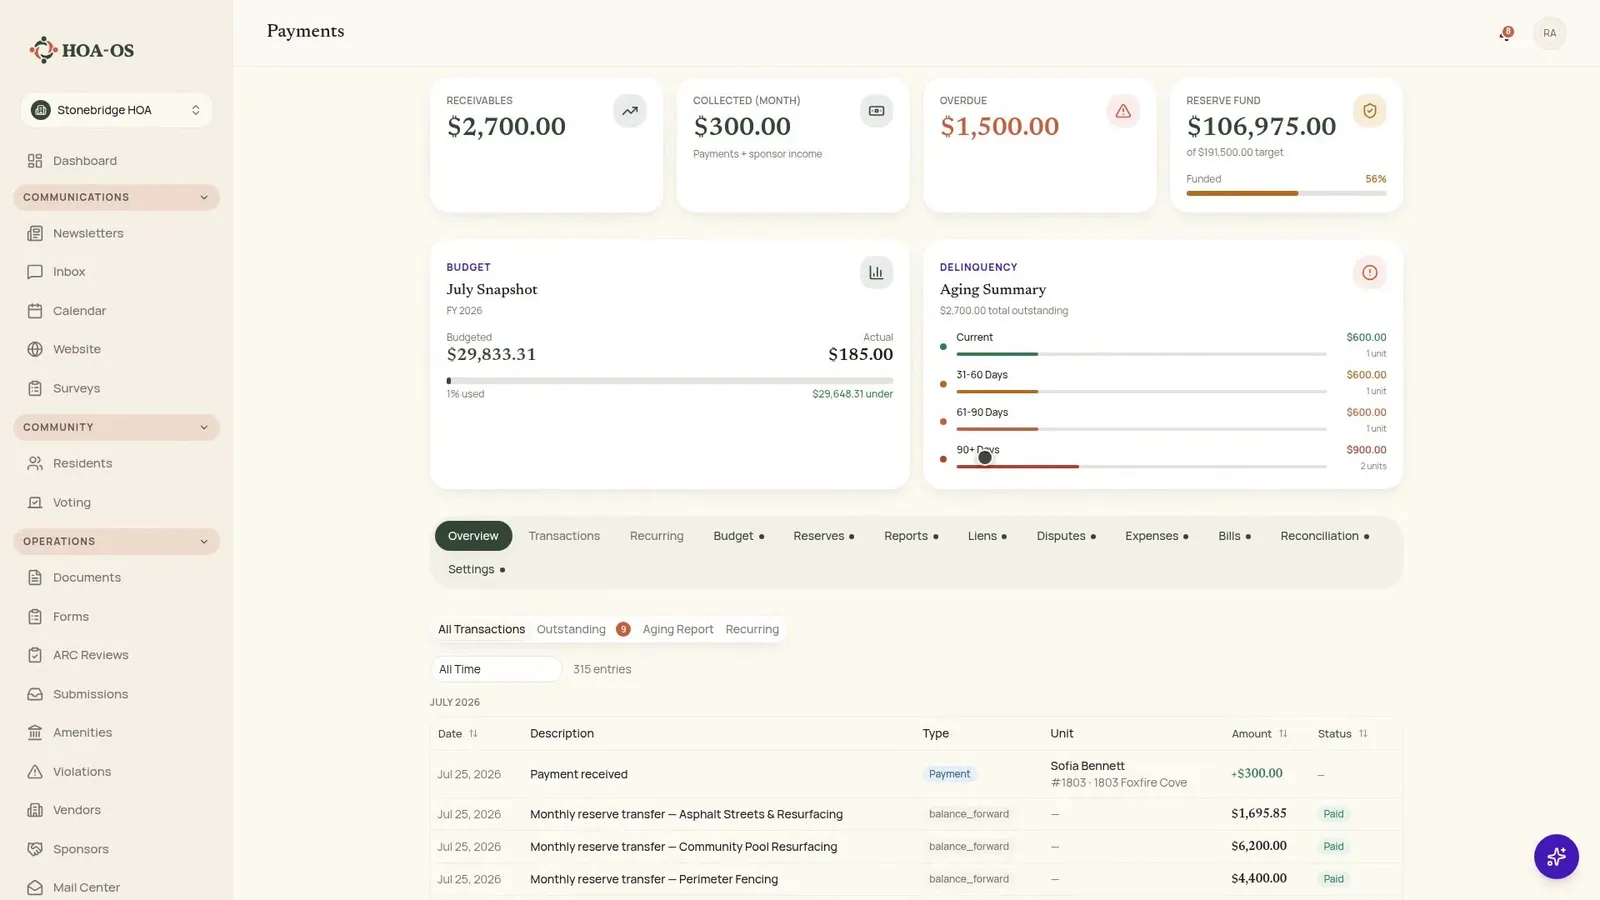Click the Perimeter Fencing transfer row

[916, 879]
